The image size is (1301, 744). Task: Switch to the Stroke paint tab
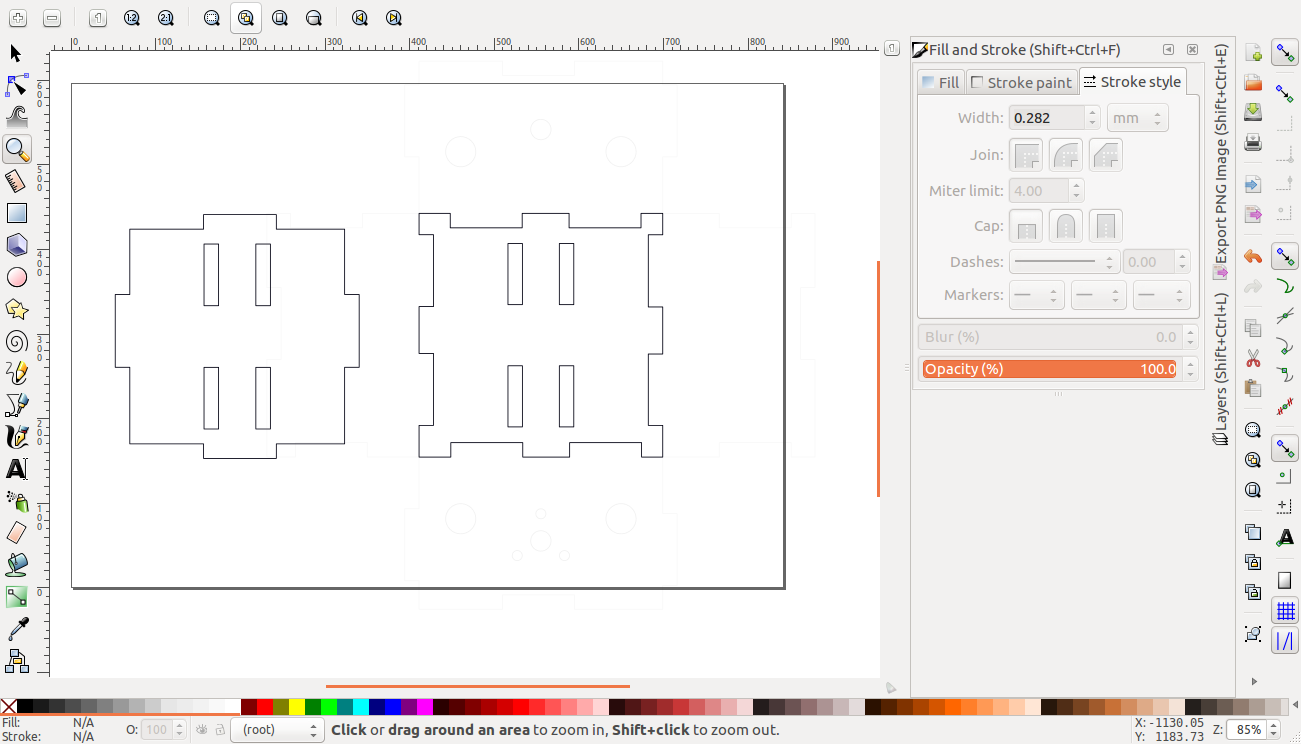tap(1022, 83)
